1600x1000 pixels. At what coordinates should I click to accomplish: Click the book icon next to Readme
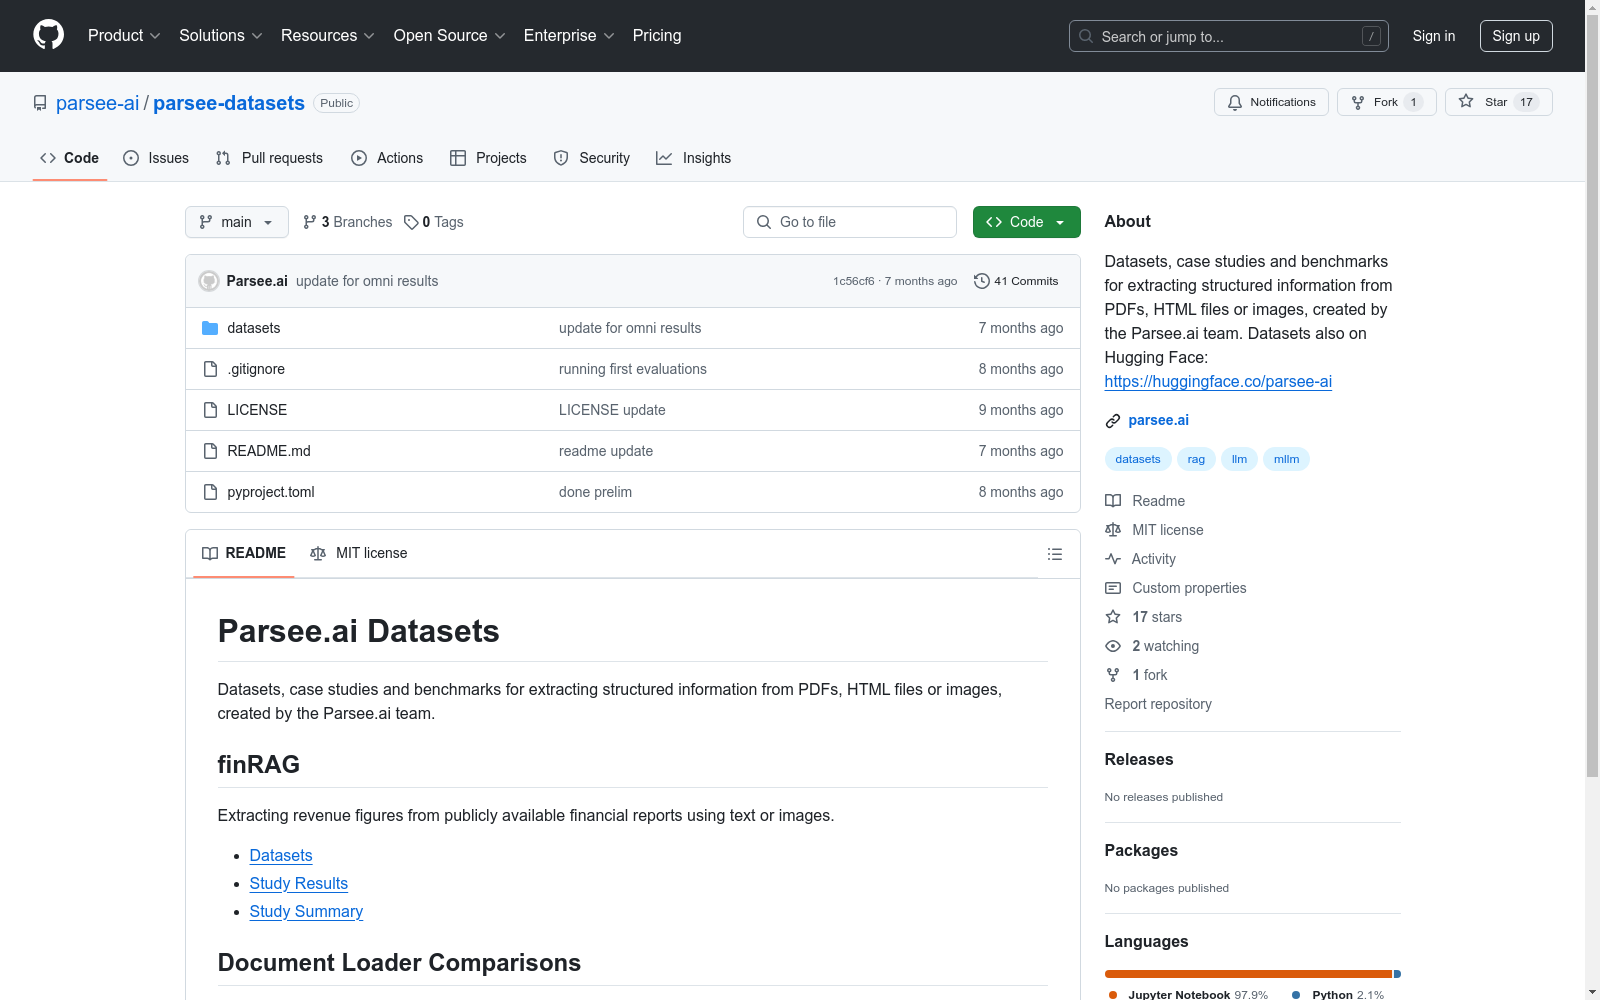pyautogui.click(x=1113, y=501)
